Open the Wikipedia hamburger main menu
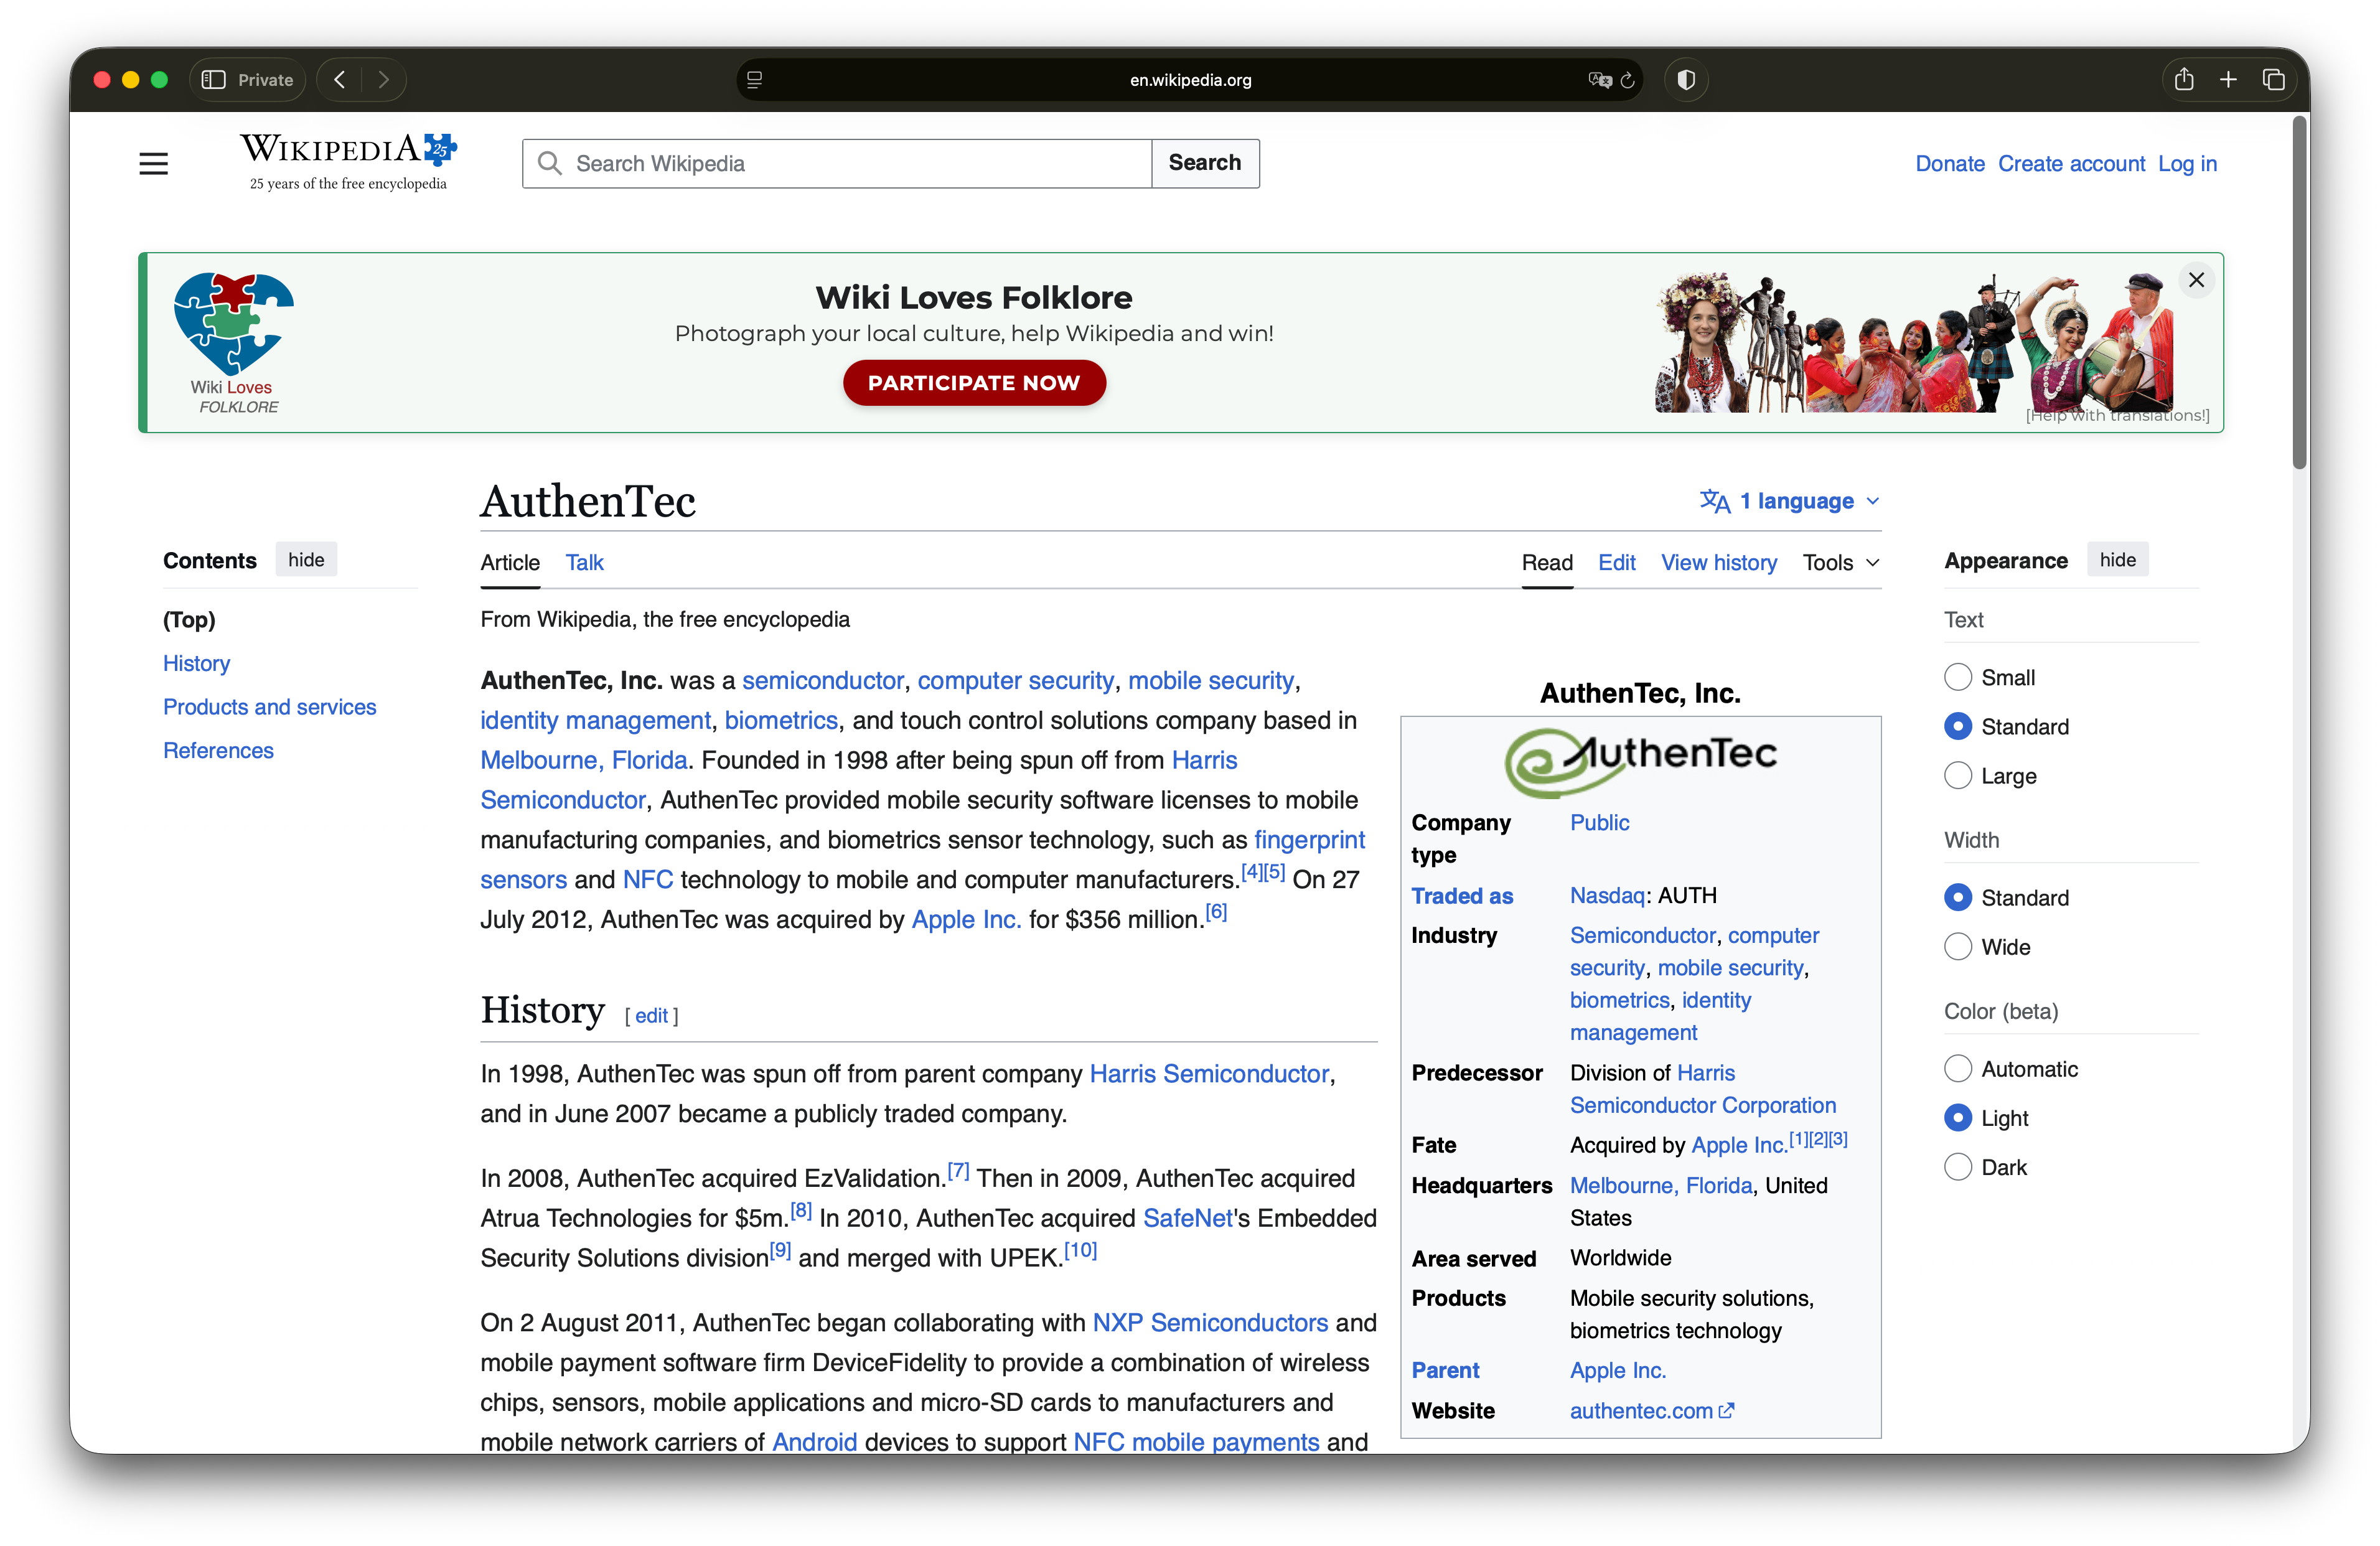 coord(153,163)
